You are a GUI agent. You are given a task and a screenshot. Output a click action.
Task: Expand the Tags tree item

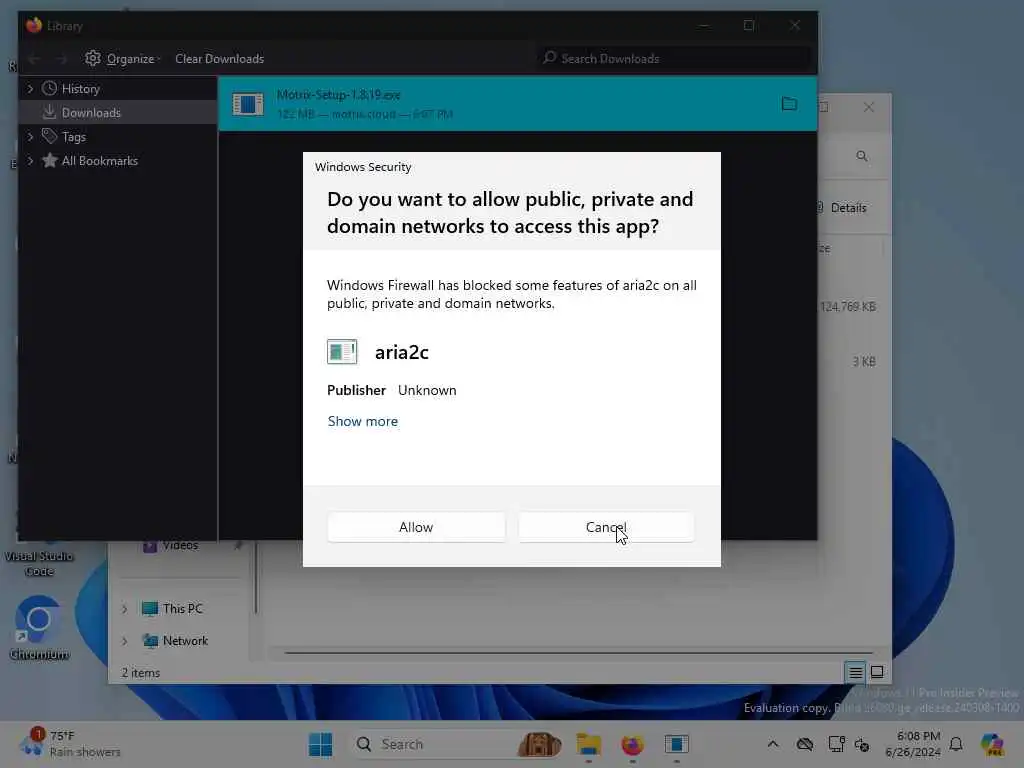tap(30, 136)
